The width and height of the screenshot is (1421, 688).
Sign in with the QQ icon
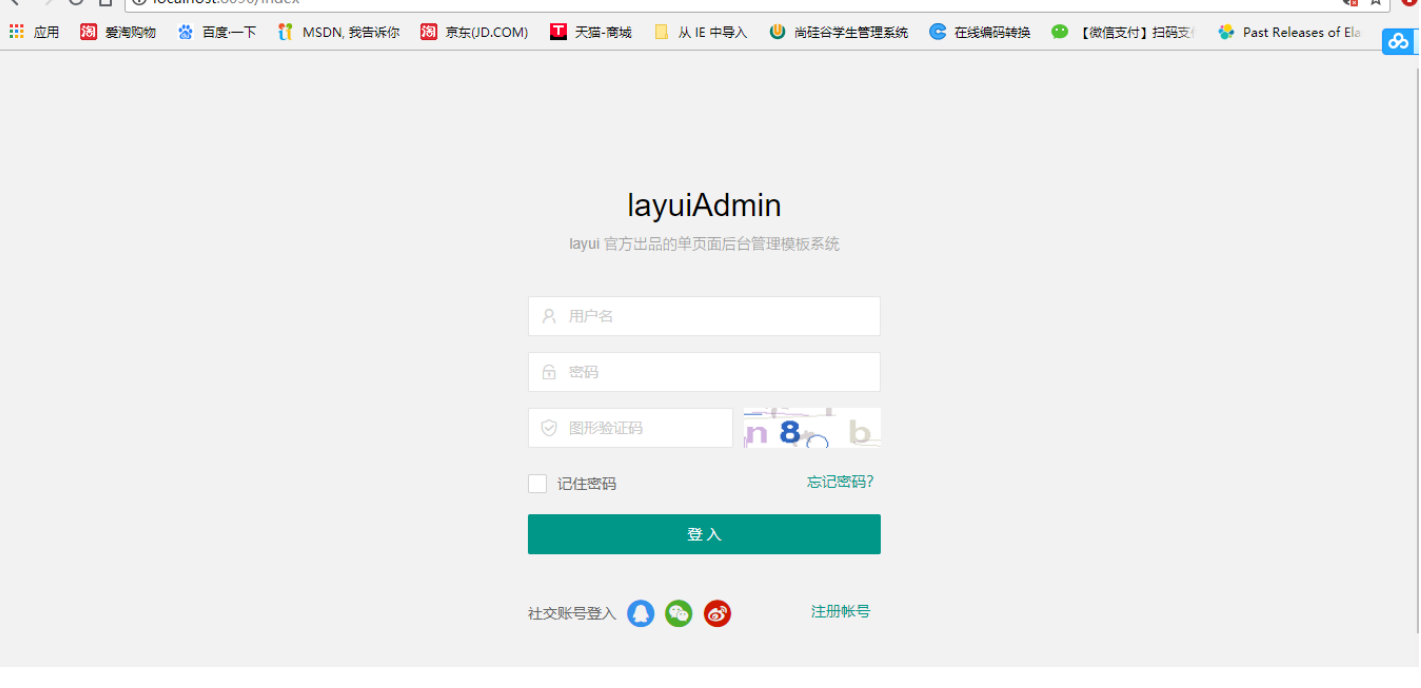[641, 613]
